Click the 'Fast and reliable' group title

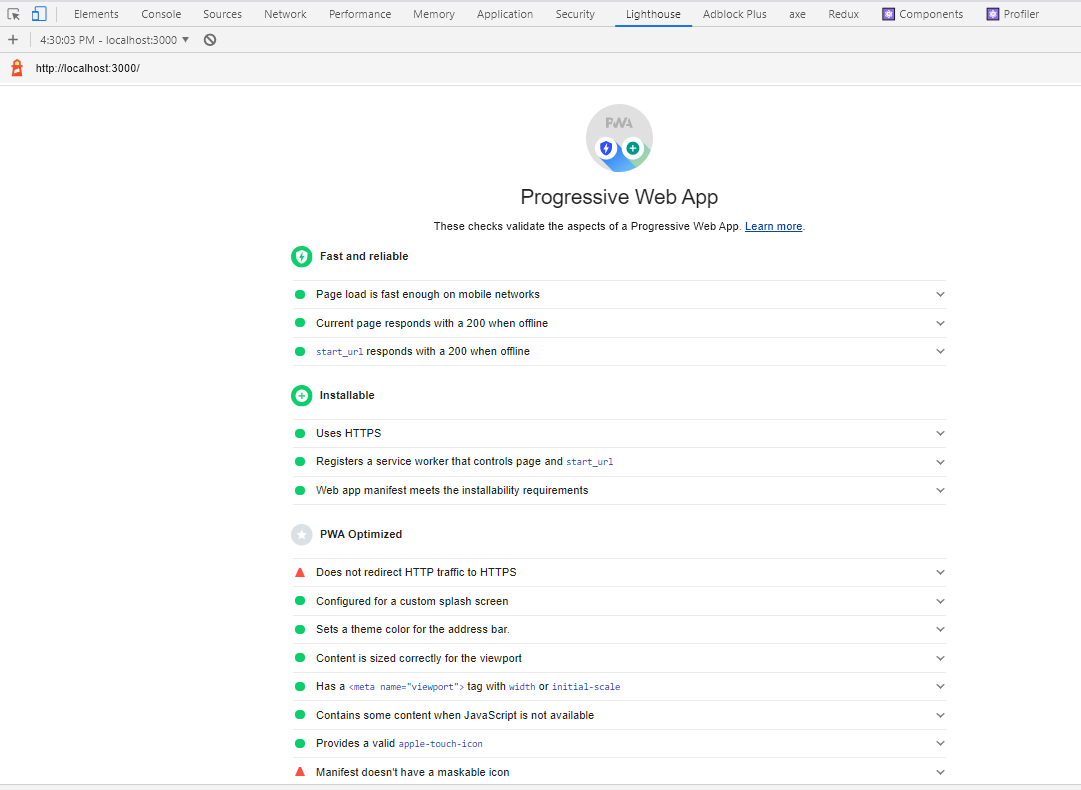[x=364, y=256]
